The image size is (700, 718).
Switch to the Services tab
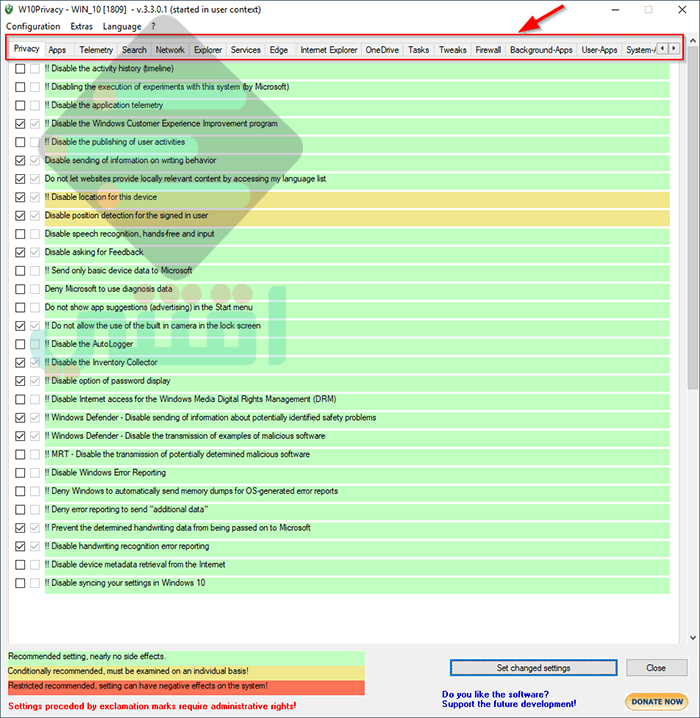coord(245,50)
